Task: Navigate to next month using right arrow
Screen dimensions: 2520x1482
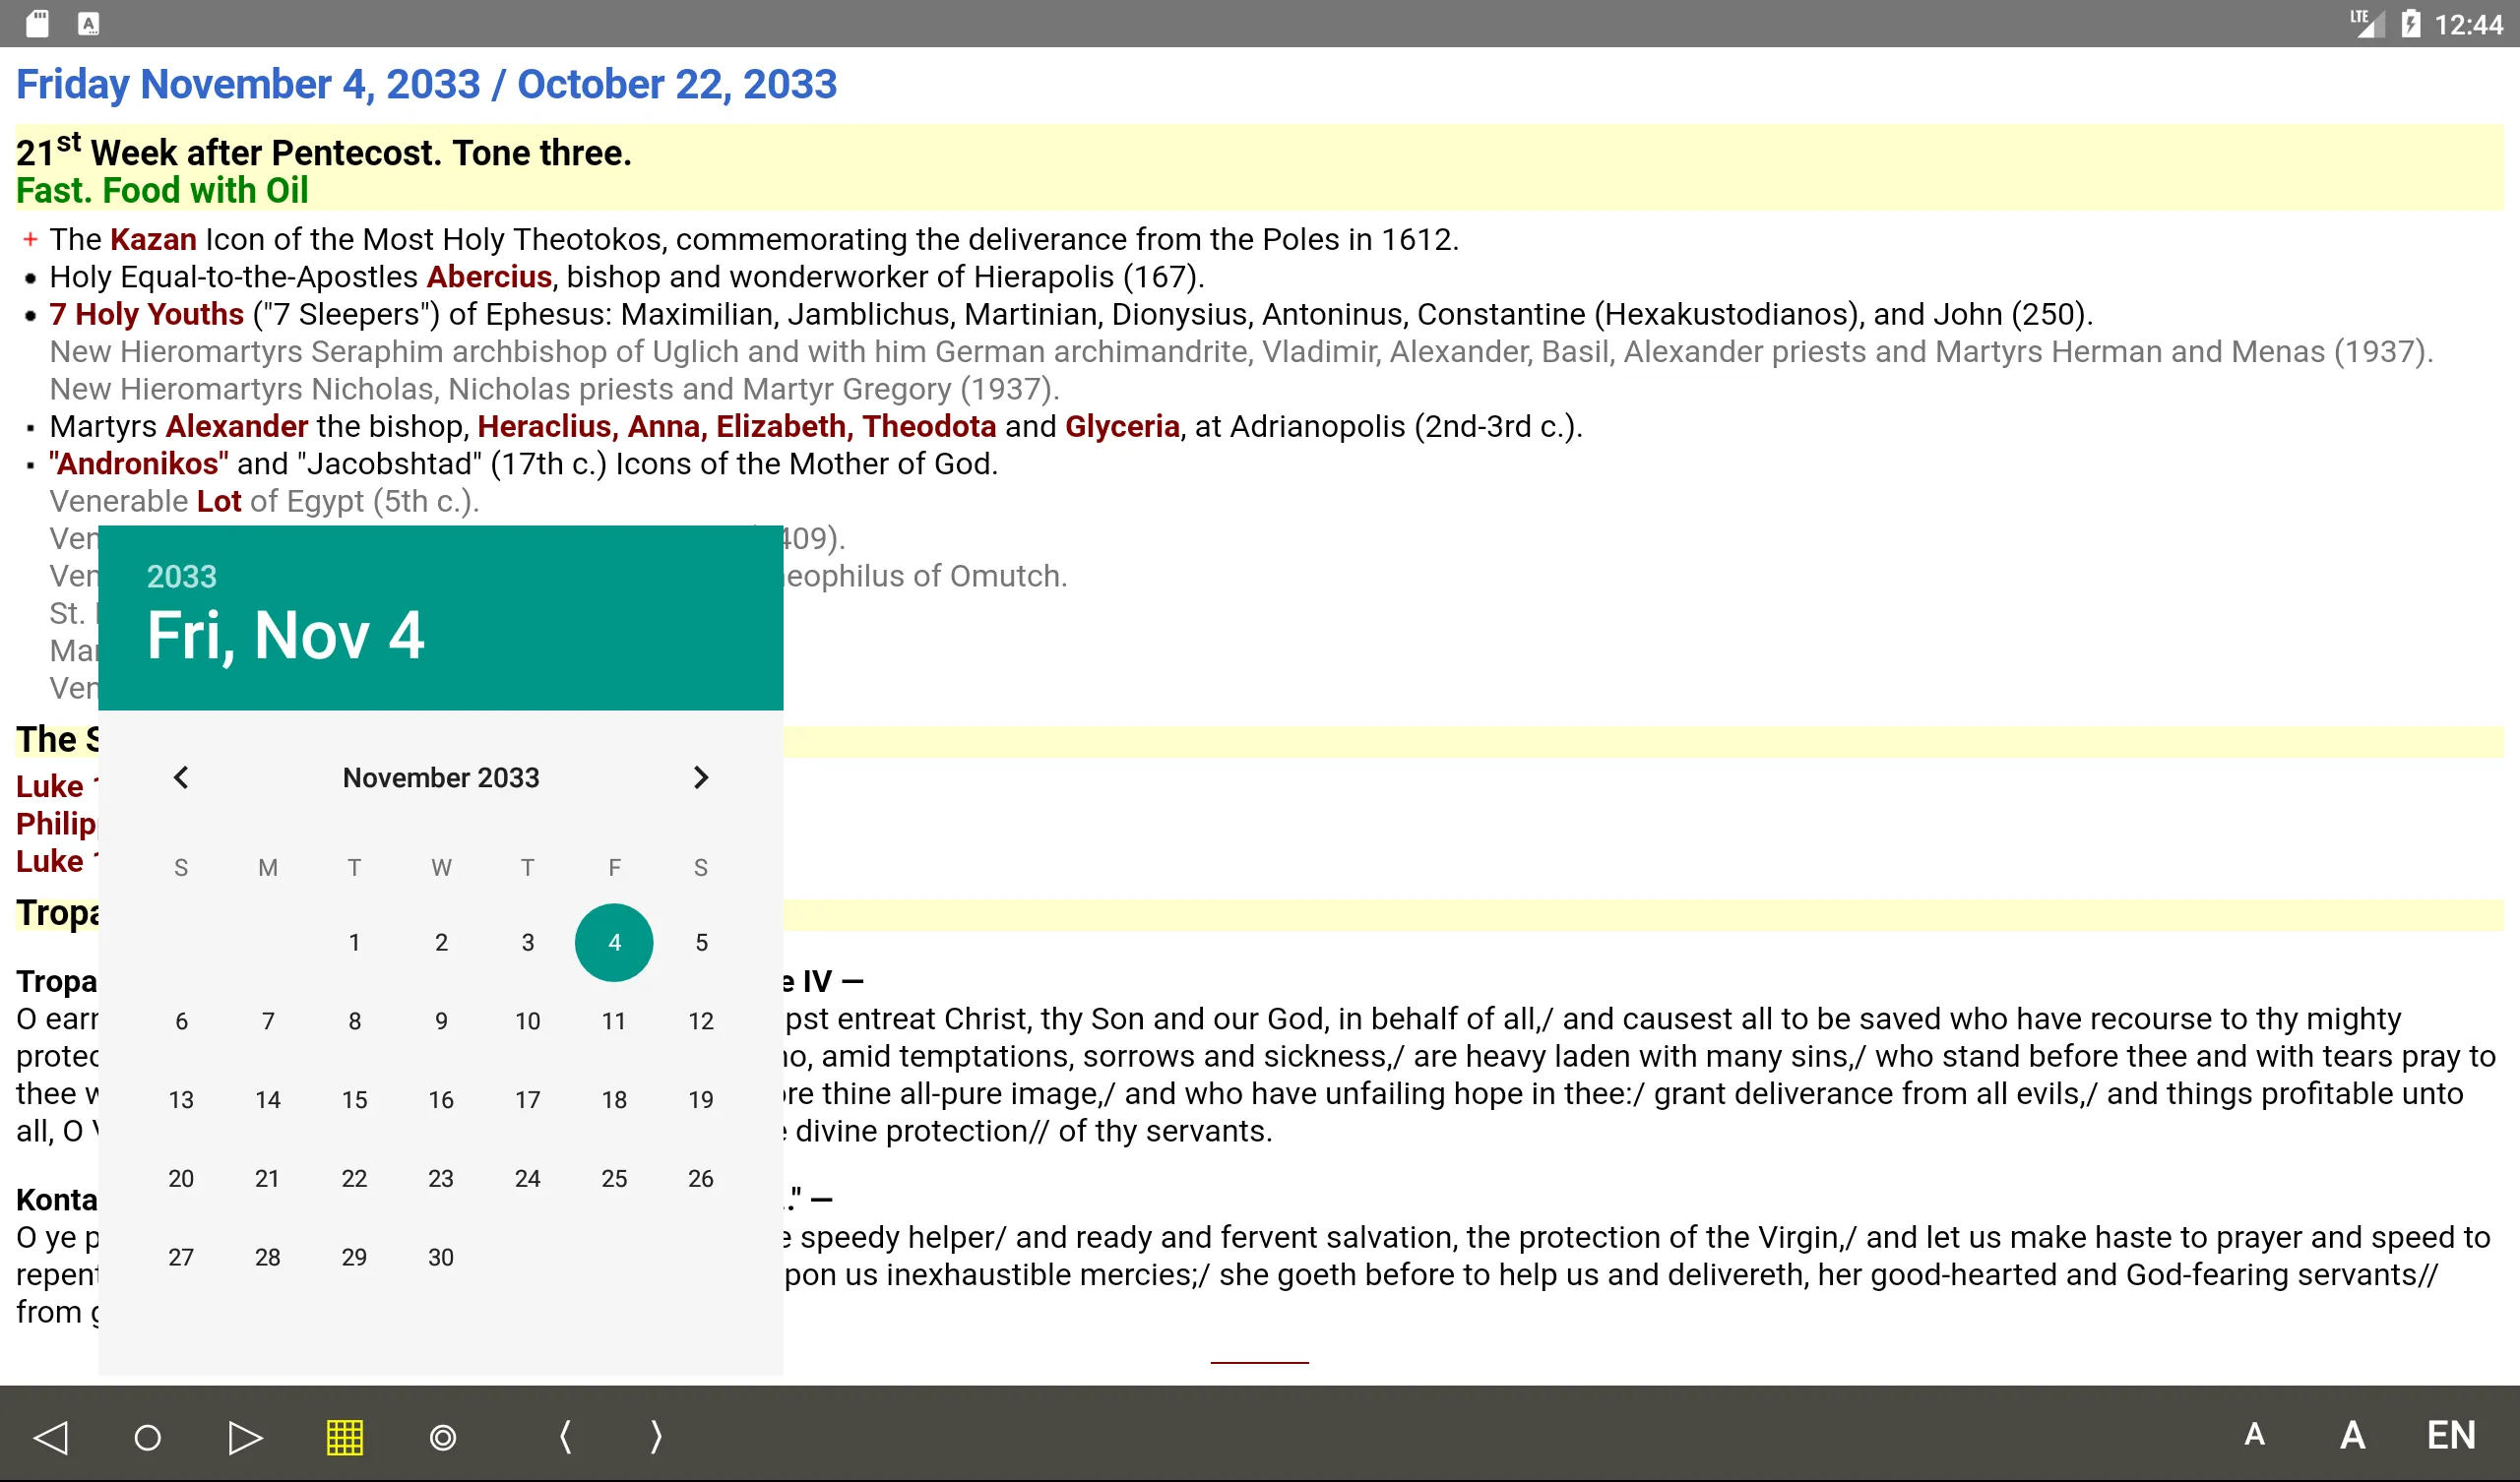Action: (x=701, y=776)
